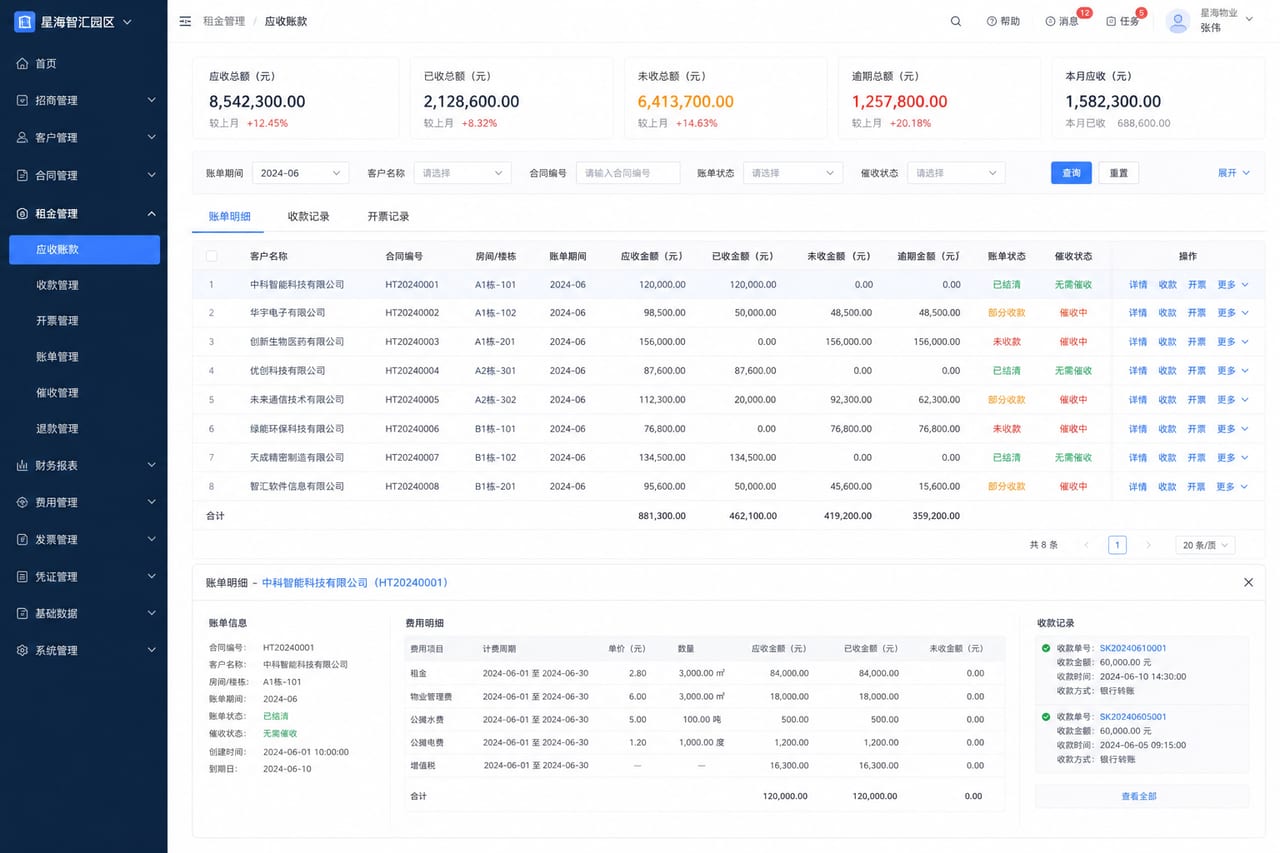Open receipt link SK20240610001

tap(1133, 648)
